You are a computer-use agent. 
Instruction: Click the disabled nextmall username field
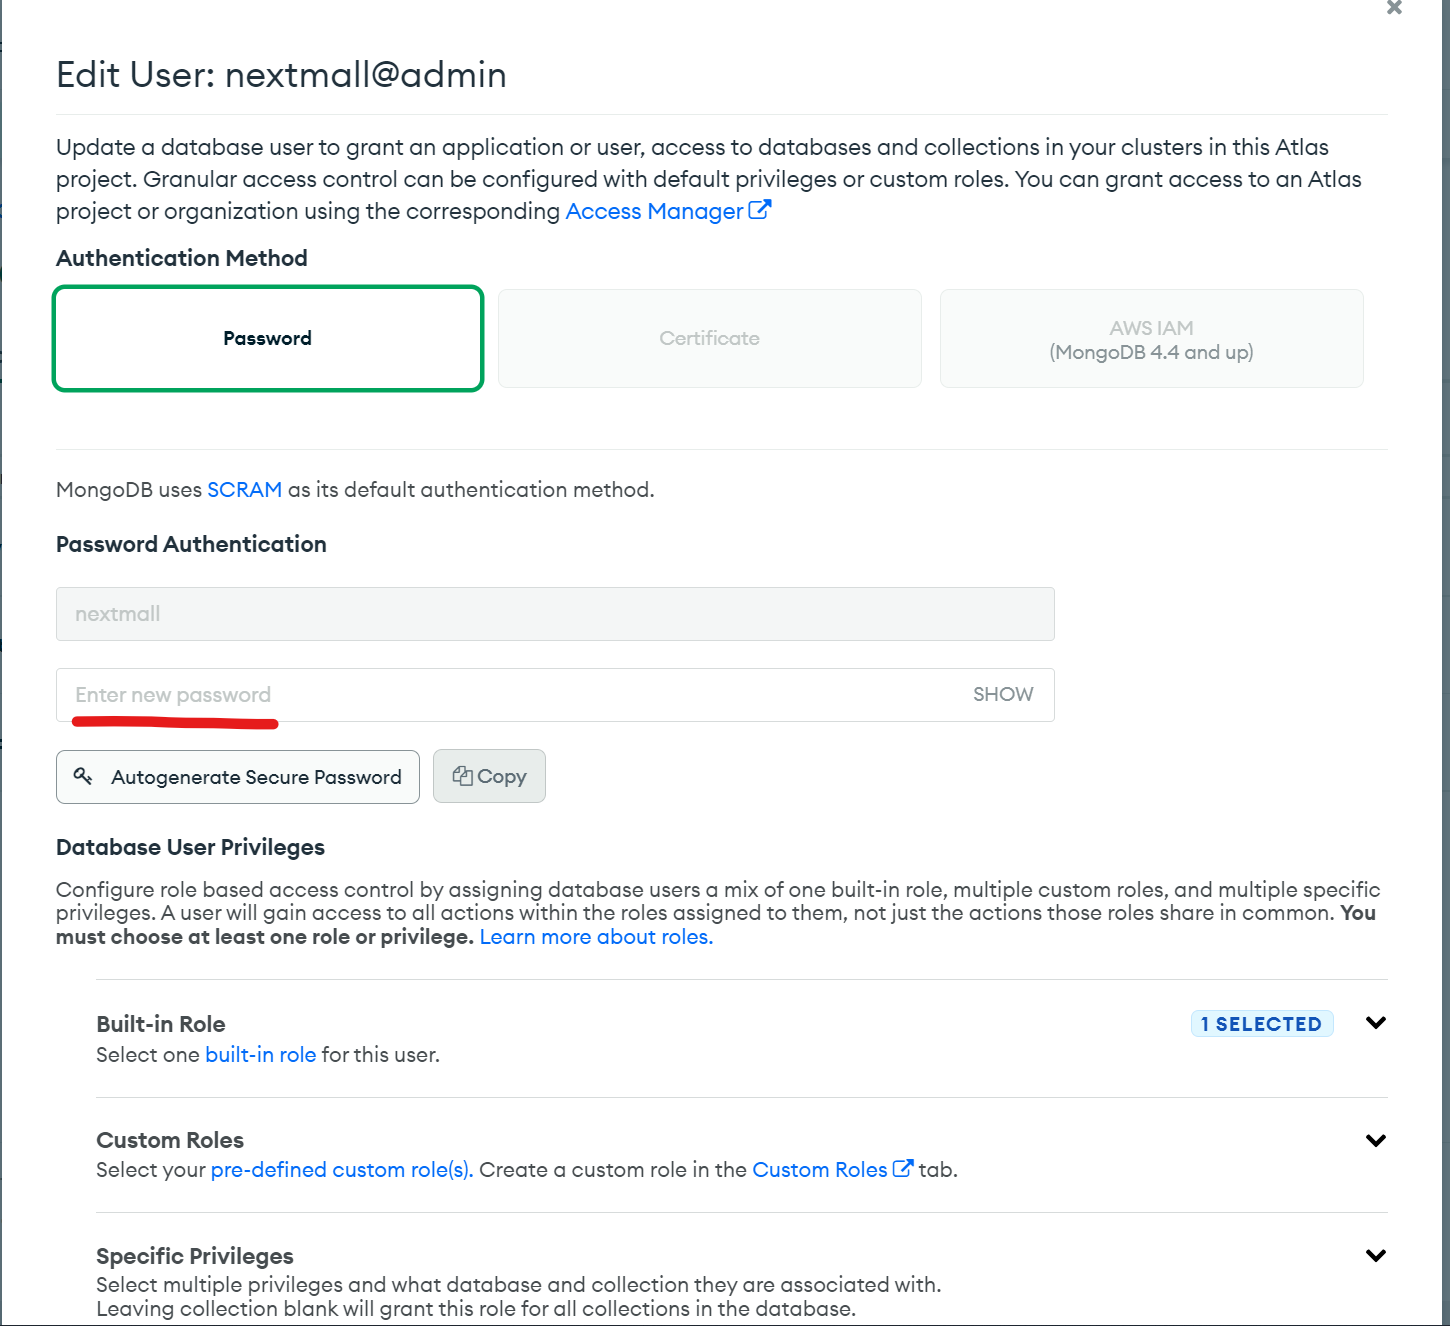click(555, 614)
